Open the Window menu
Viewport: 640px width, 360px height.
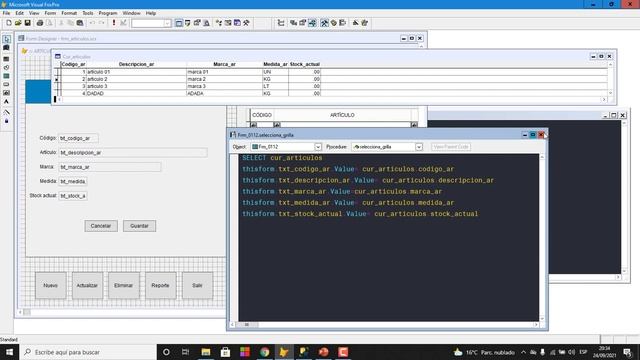[x=131, y=13]
